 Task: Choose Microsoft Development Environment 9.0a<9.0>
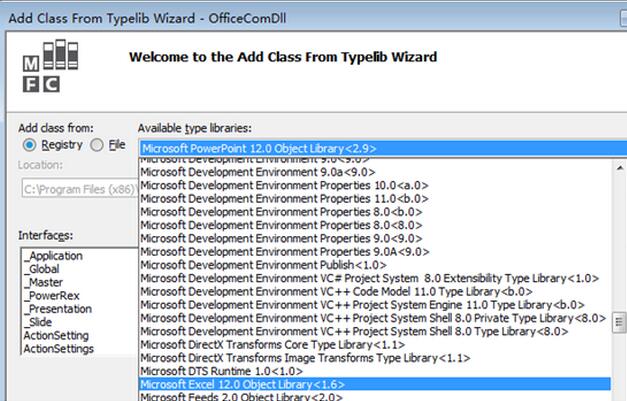pyautogui.click(x=375, y=172)
